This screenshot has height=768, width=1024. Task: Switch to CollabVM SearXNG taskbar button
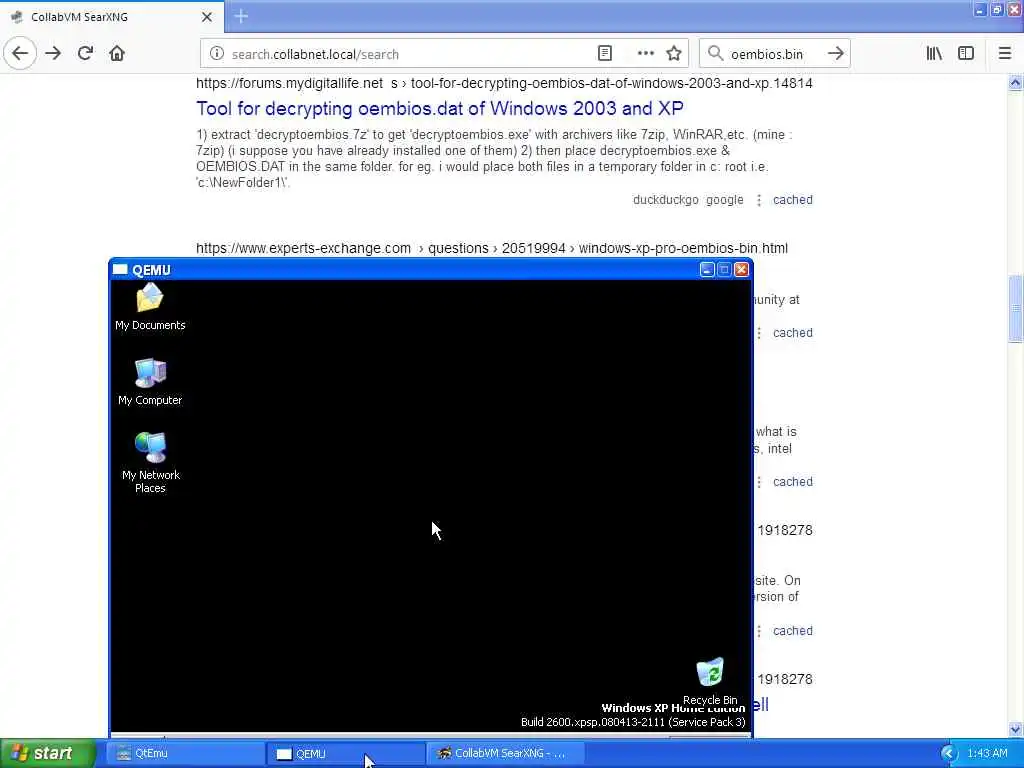[x=506, y=754]
